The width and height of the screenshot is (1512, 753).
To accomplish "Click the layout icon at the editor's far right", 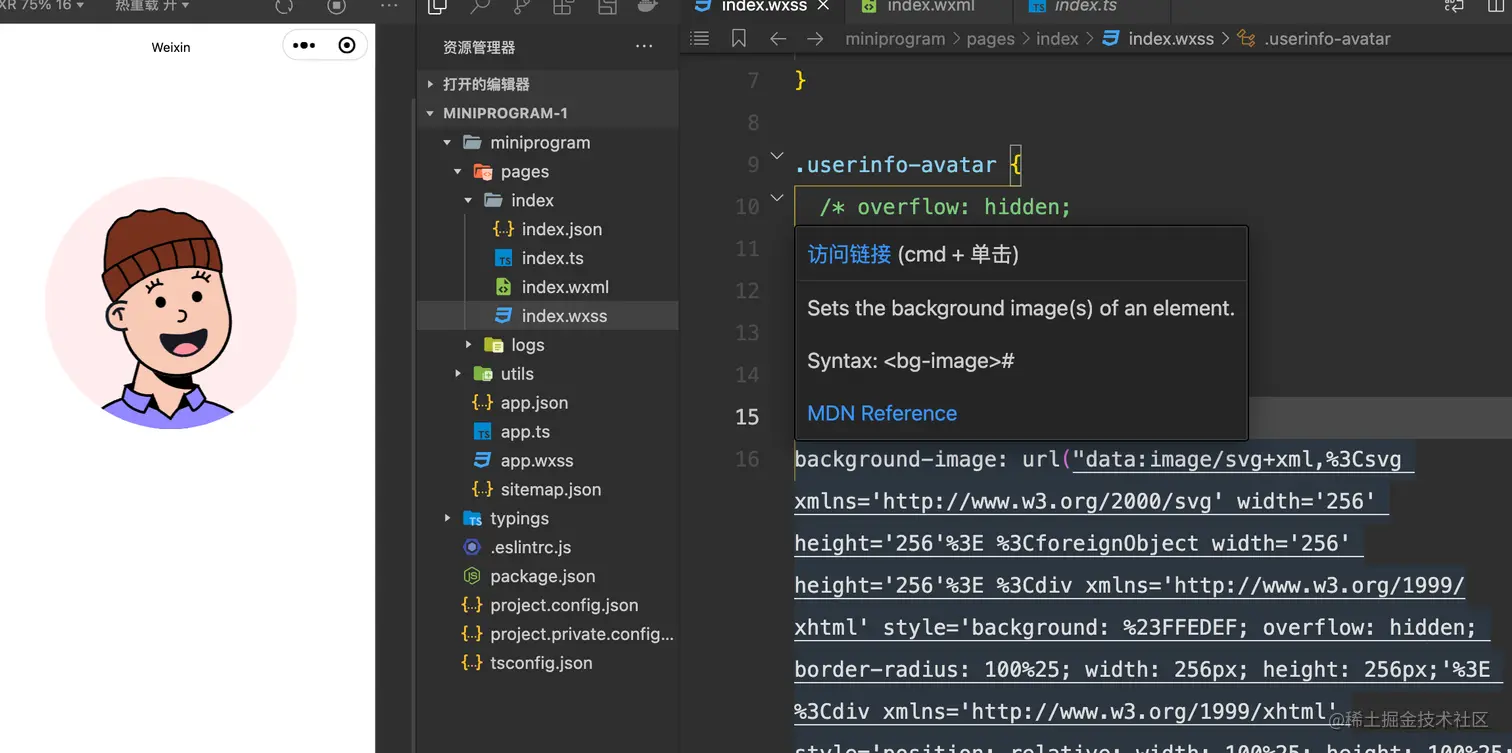I will (x=1496, y=6).
